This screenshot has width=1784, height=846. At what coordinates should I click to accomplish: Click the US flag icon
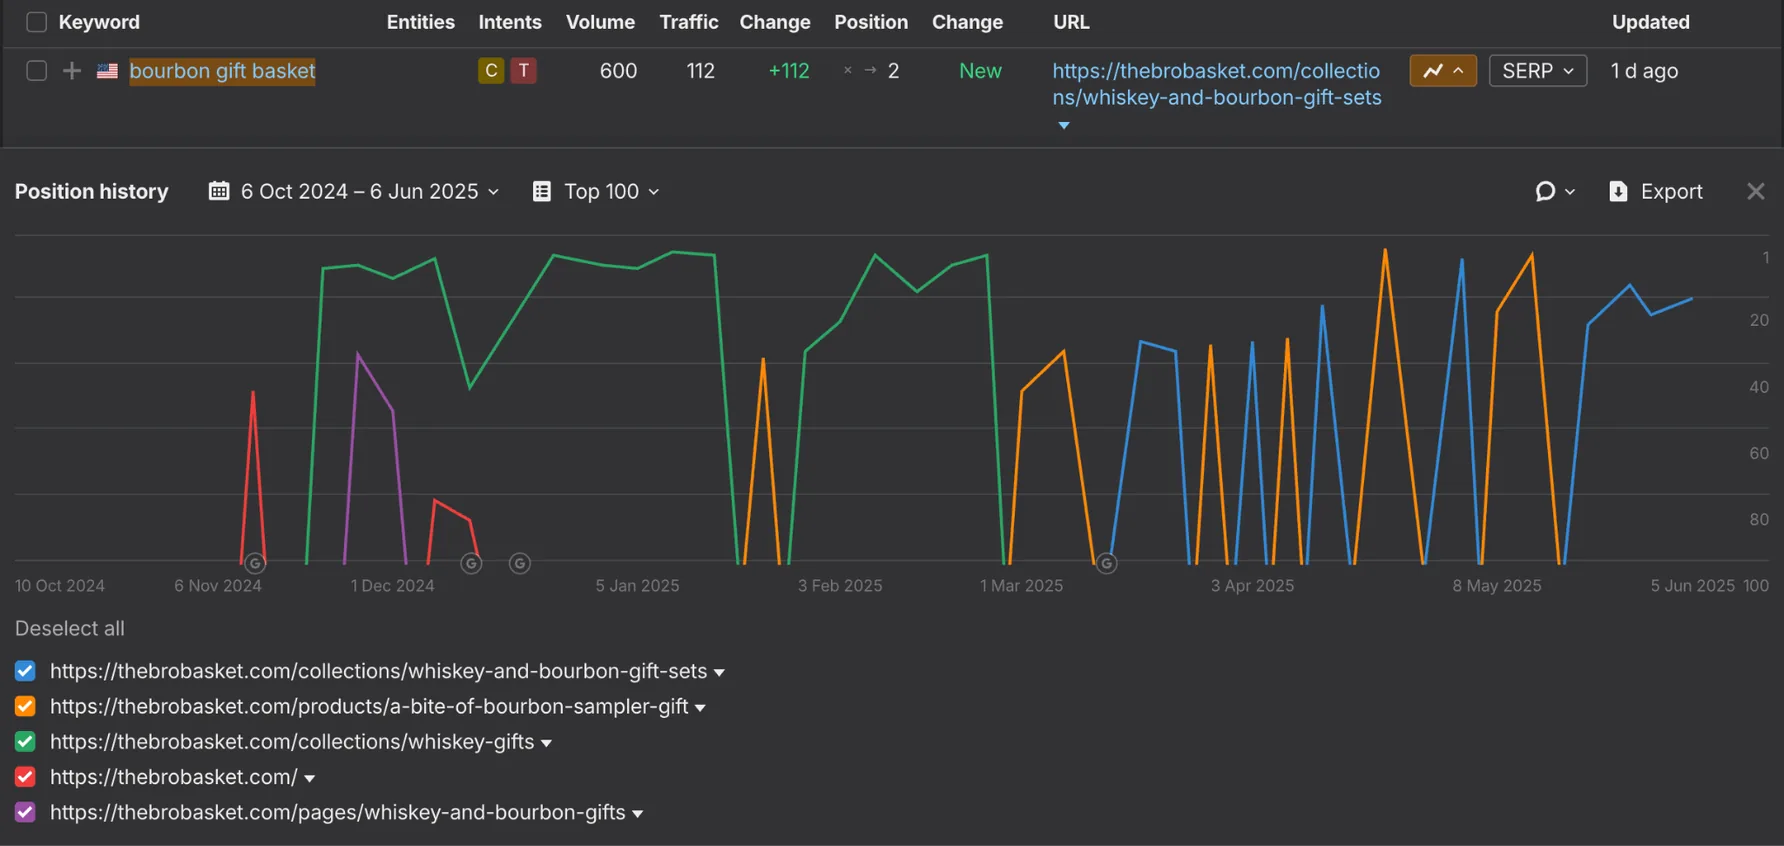pos(107,71)
